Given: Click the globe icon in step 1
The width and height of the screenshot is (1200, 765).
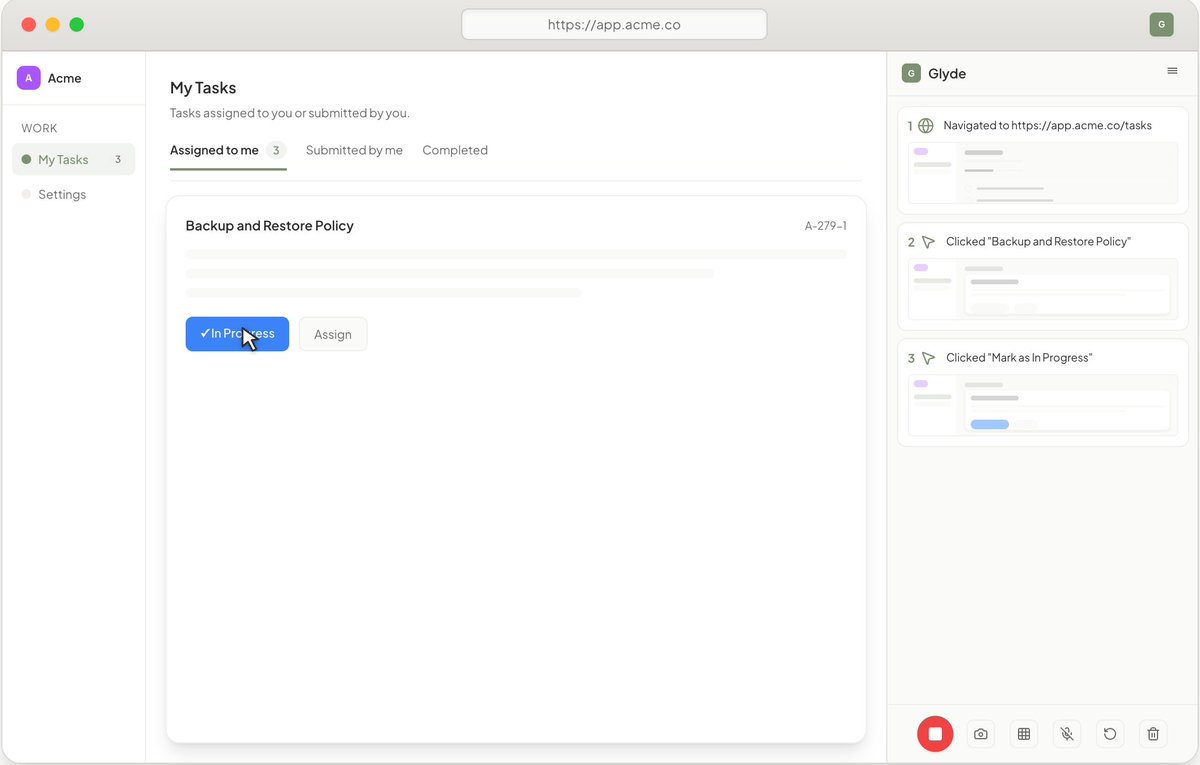Looking at the screenshot, I should (926, 126).
